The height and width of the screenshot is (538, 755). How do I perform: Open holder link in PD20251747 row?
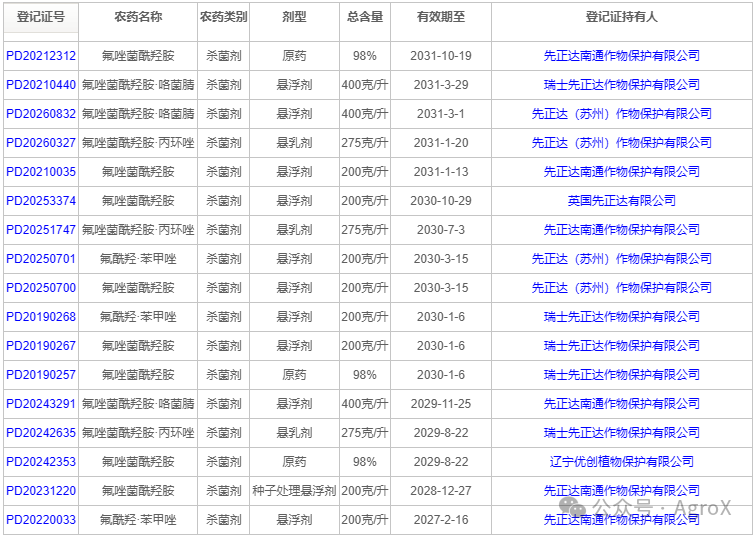tap(622, 230)
